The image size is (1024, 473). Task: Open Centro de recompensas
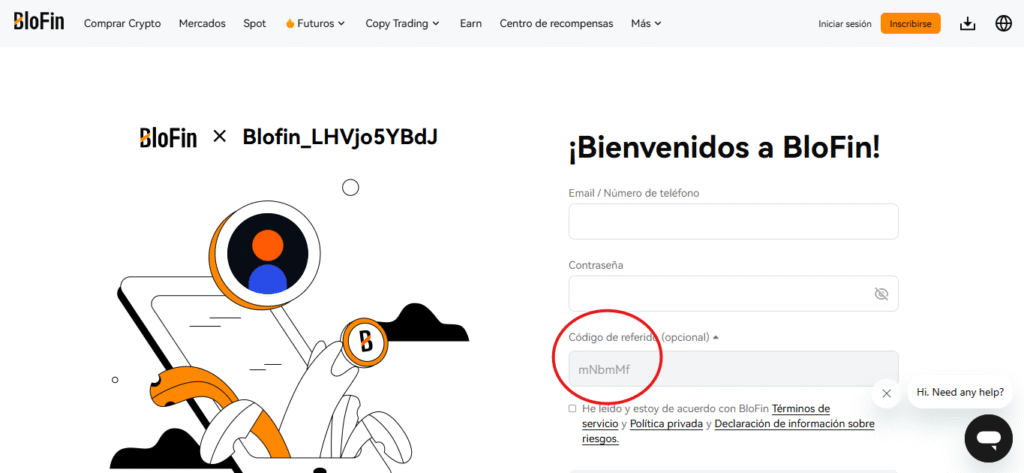pos(556,24)
